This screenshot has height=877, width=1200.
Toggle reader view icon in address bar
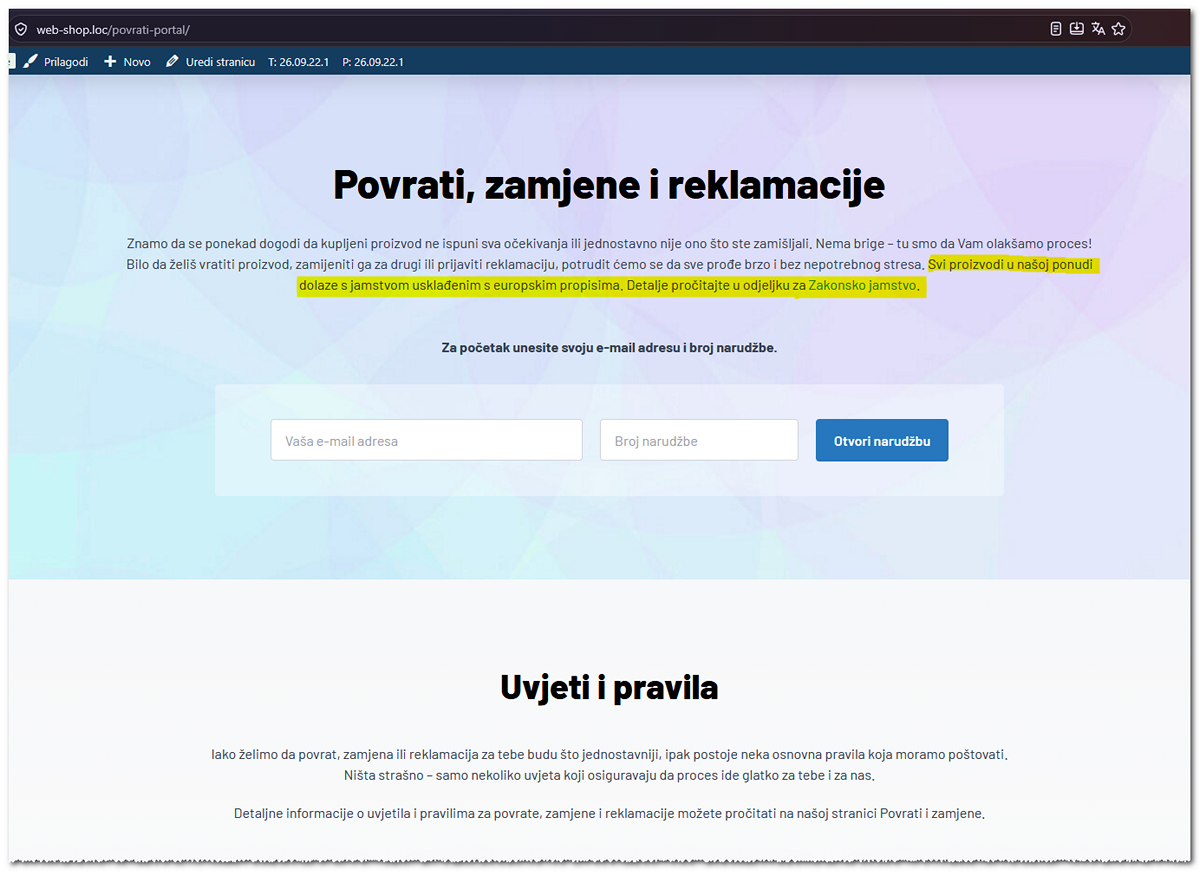coord(1056,29)
